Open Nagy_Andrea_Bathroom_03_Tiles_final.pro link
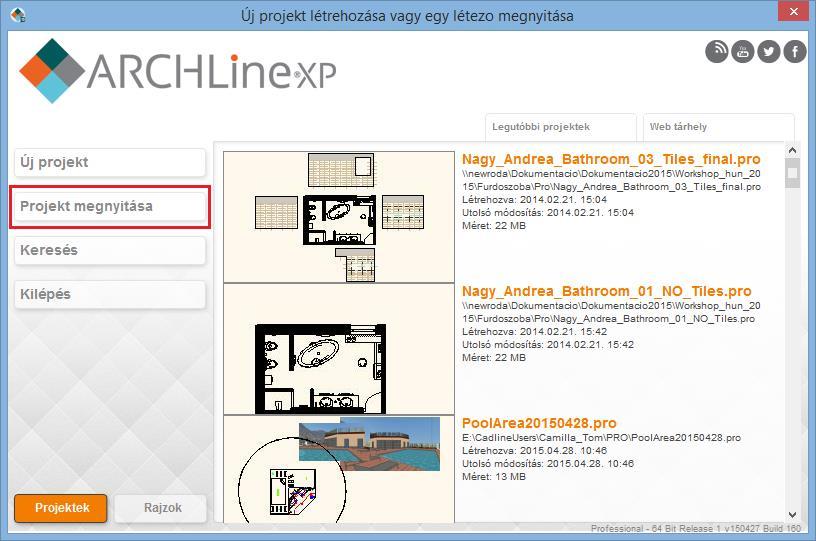Image resolution: width=816 pixels, height=541 pixels. click(x=611, y=159)
